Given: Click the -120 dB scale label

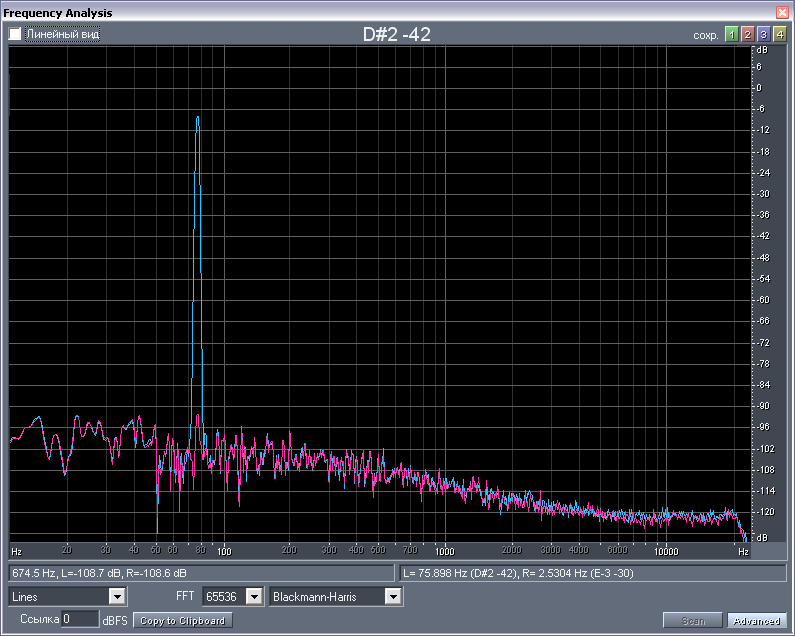Looking at the screenshot, I should tap(765, 512).
